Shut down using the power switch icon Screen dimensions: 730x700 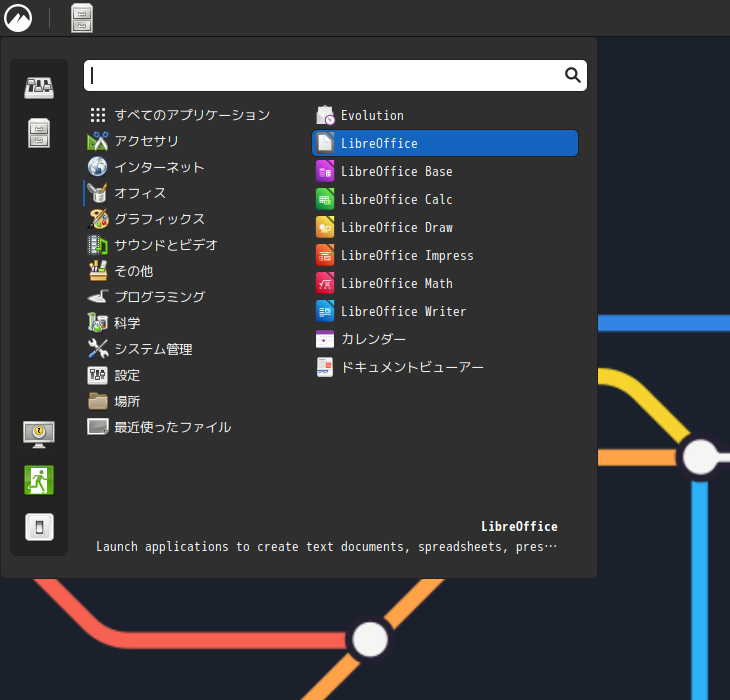pos(39,527)
